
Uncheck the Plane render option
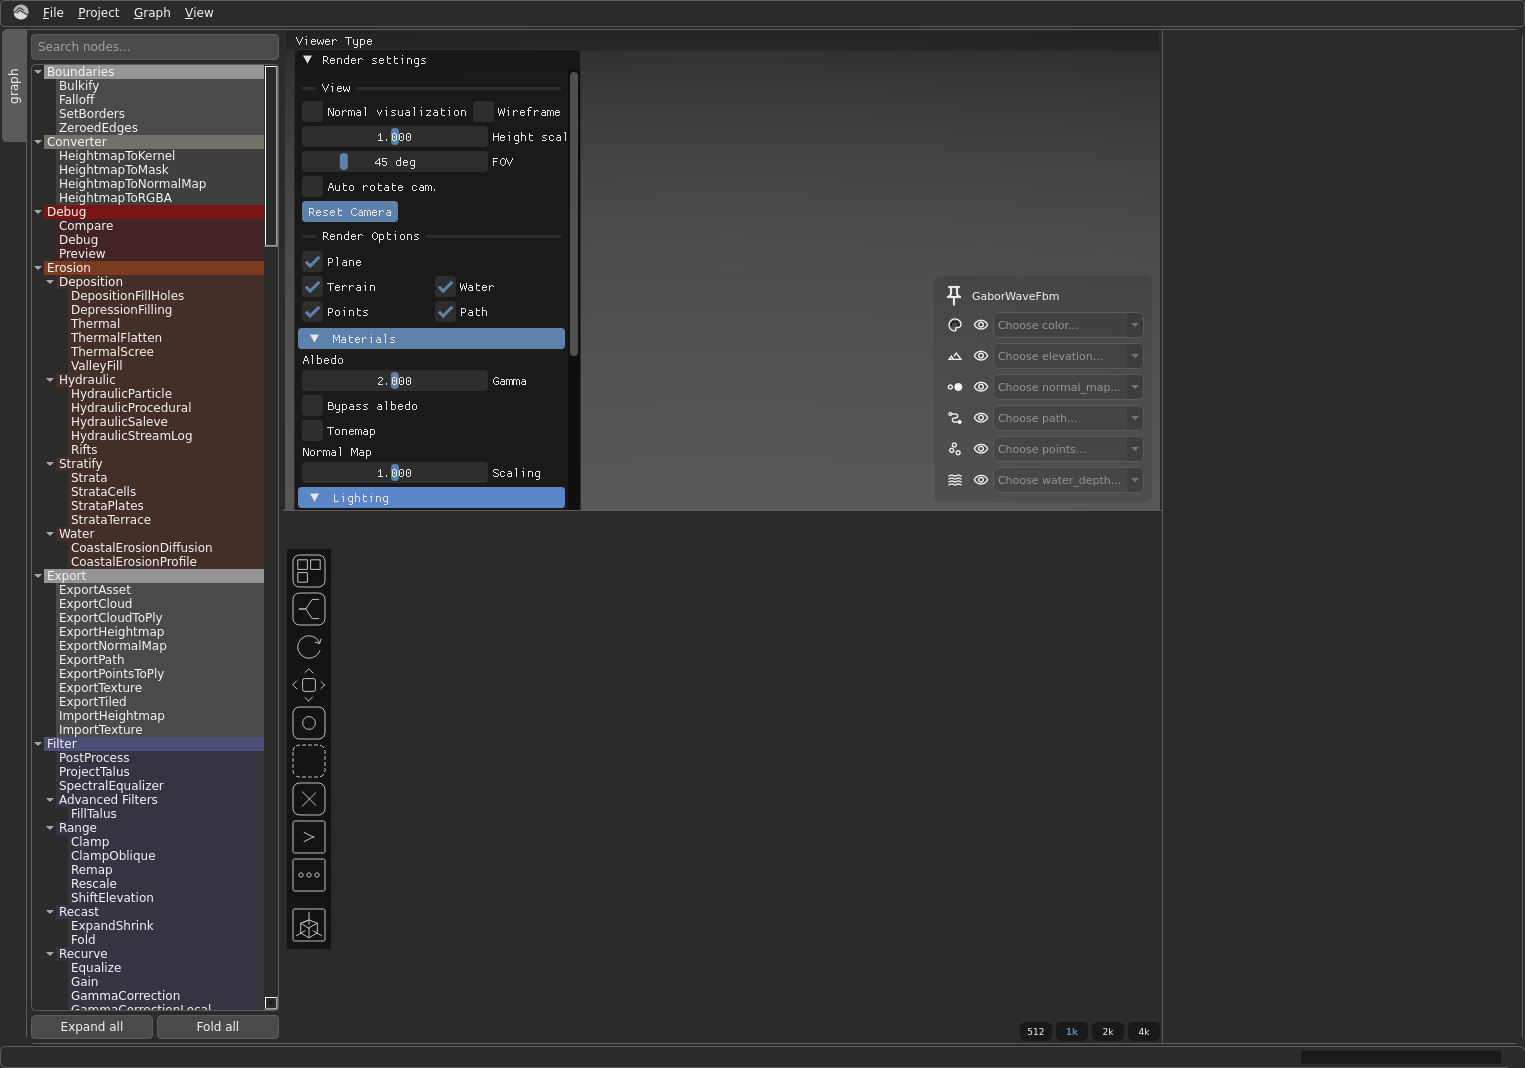(313, 262)
